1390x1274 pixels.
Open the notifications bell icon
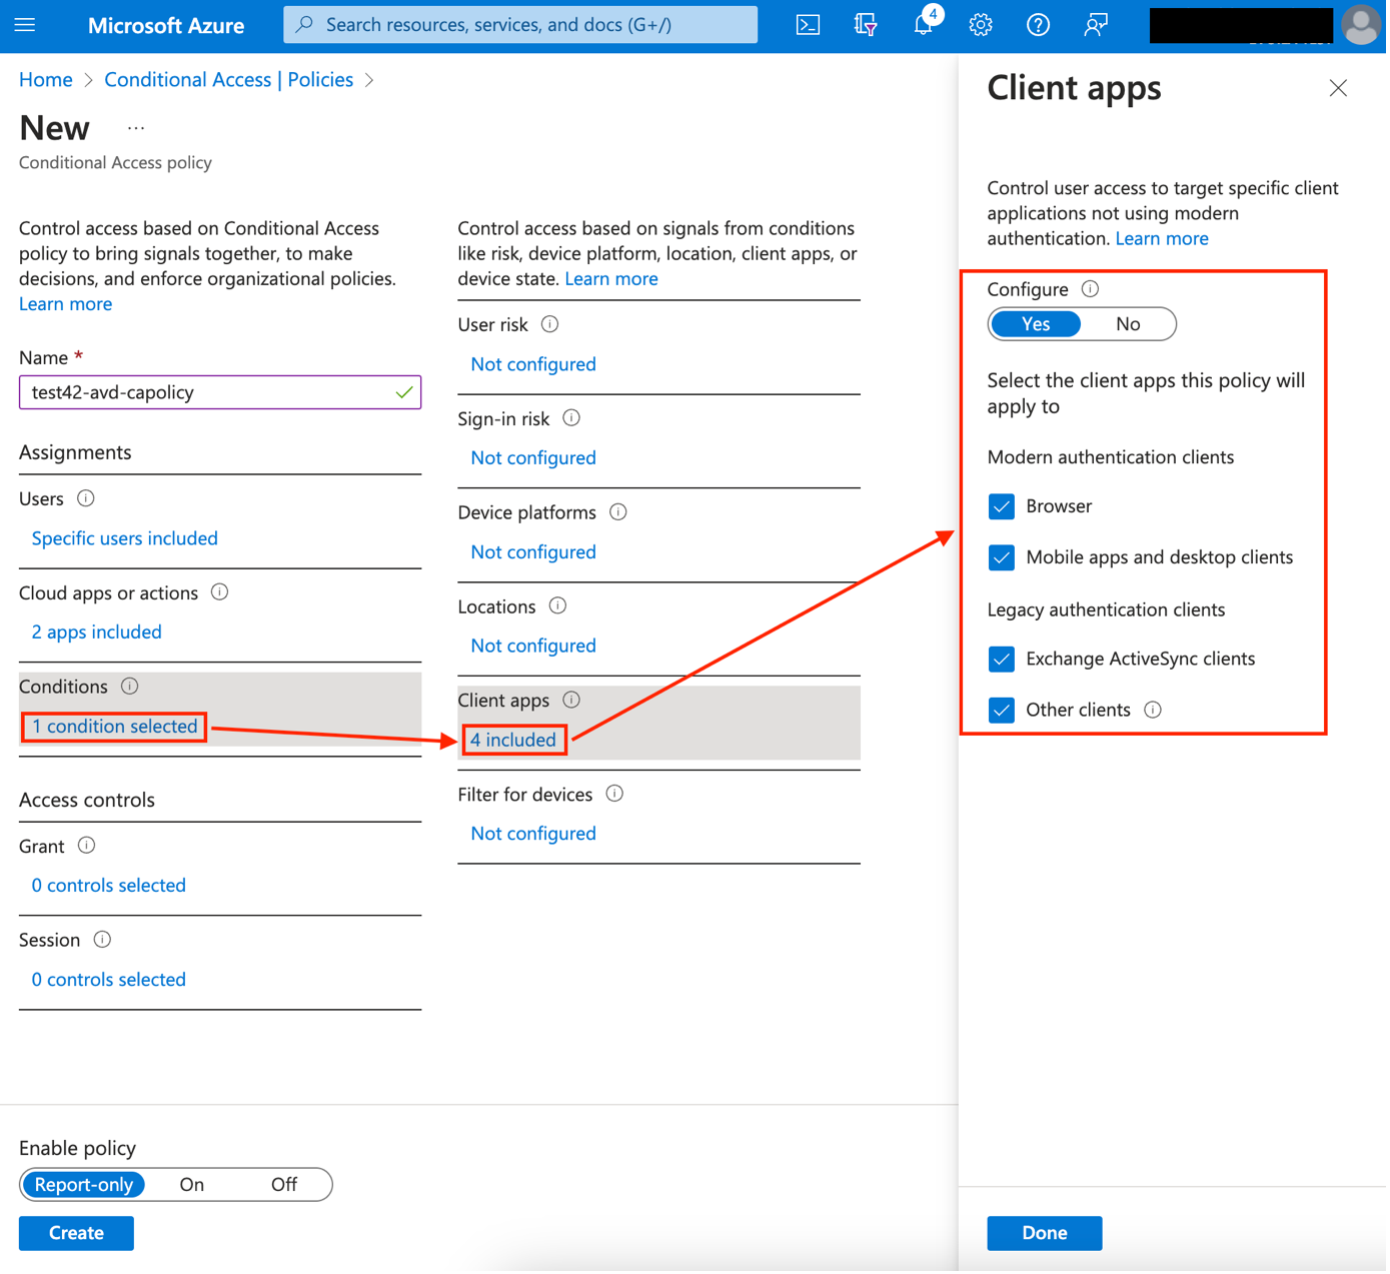pyautogui.click(x=923, y=25)
